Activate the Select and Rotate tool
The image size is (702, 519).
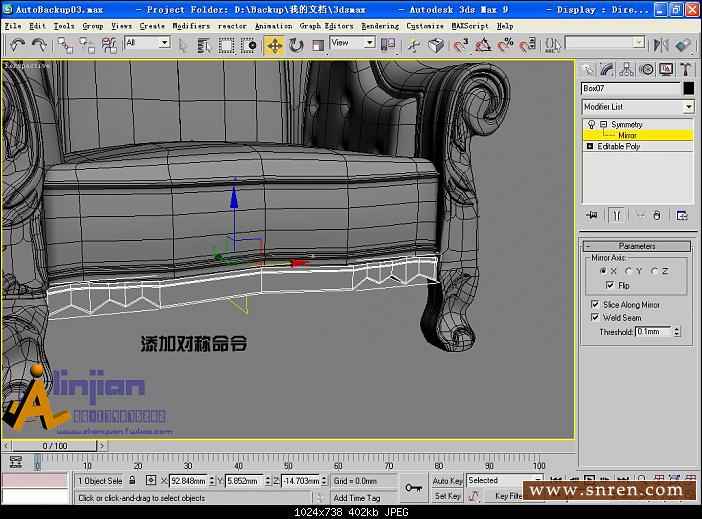click(x=296, y=45)
